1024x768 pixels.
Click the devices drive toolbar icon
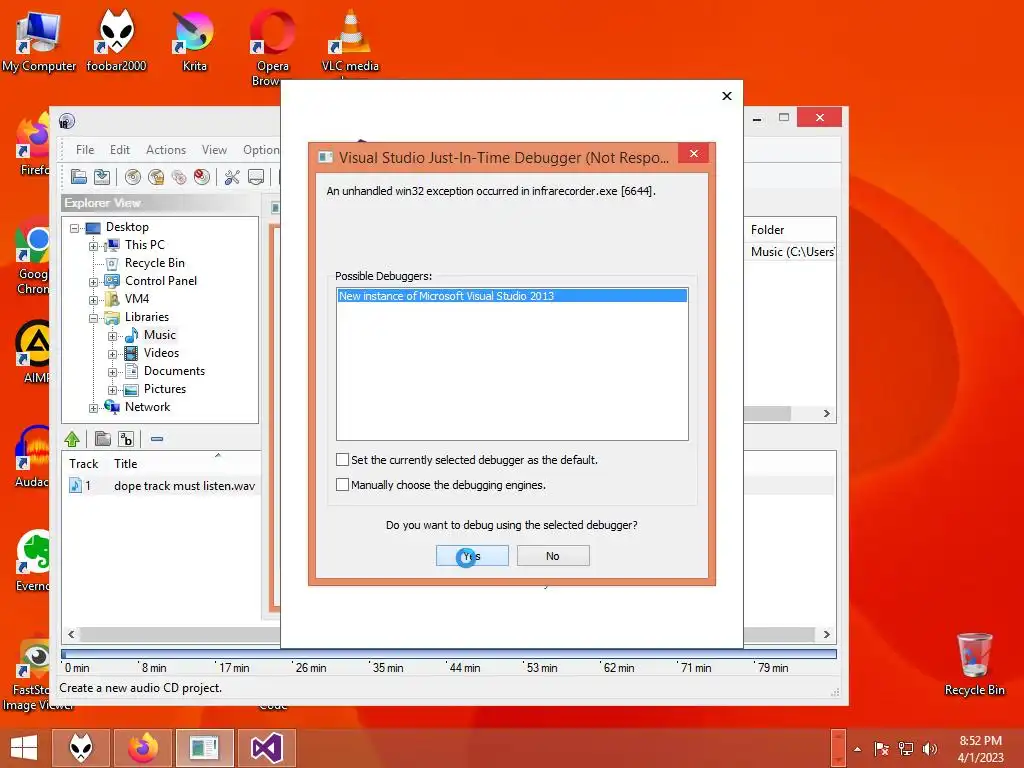pyautogui.click(x=256, y=177)
